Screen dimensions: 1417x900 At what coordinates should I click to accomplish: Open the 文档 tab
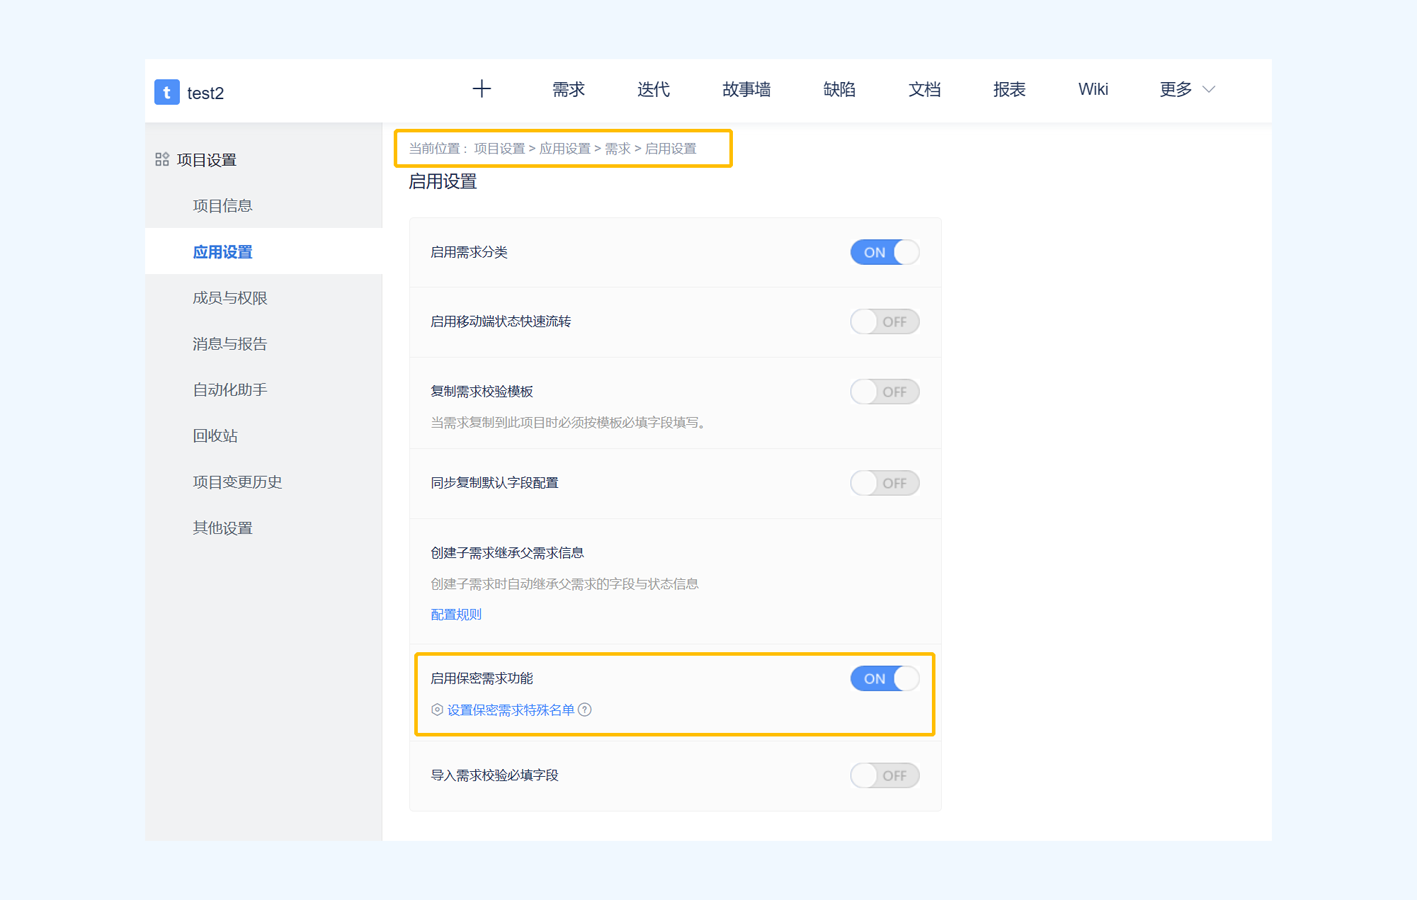tap(924, 90)
